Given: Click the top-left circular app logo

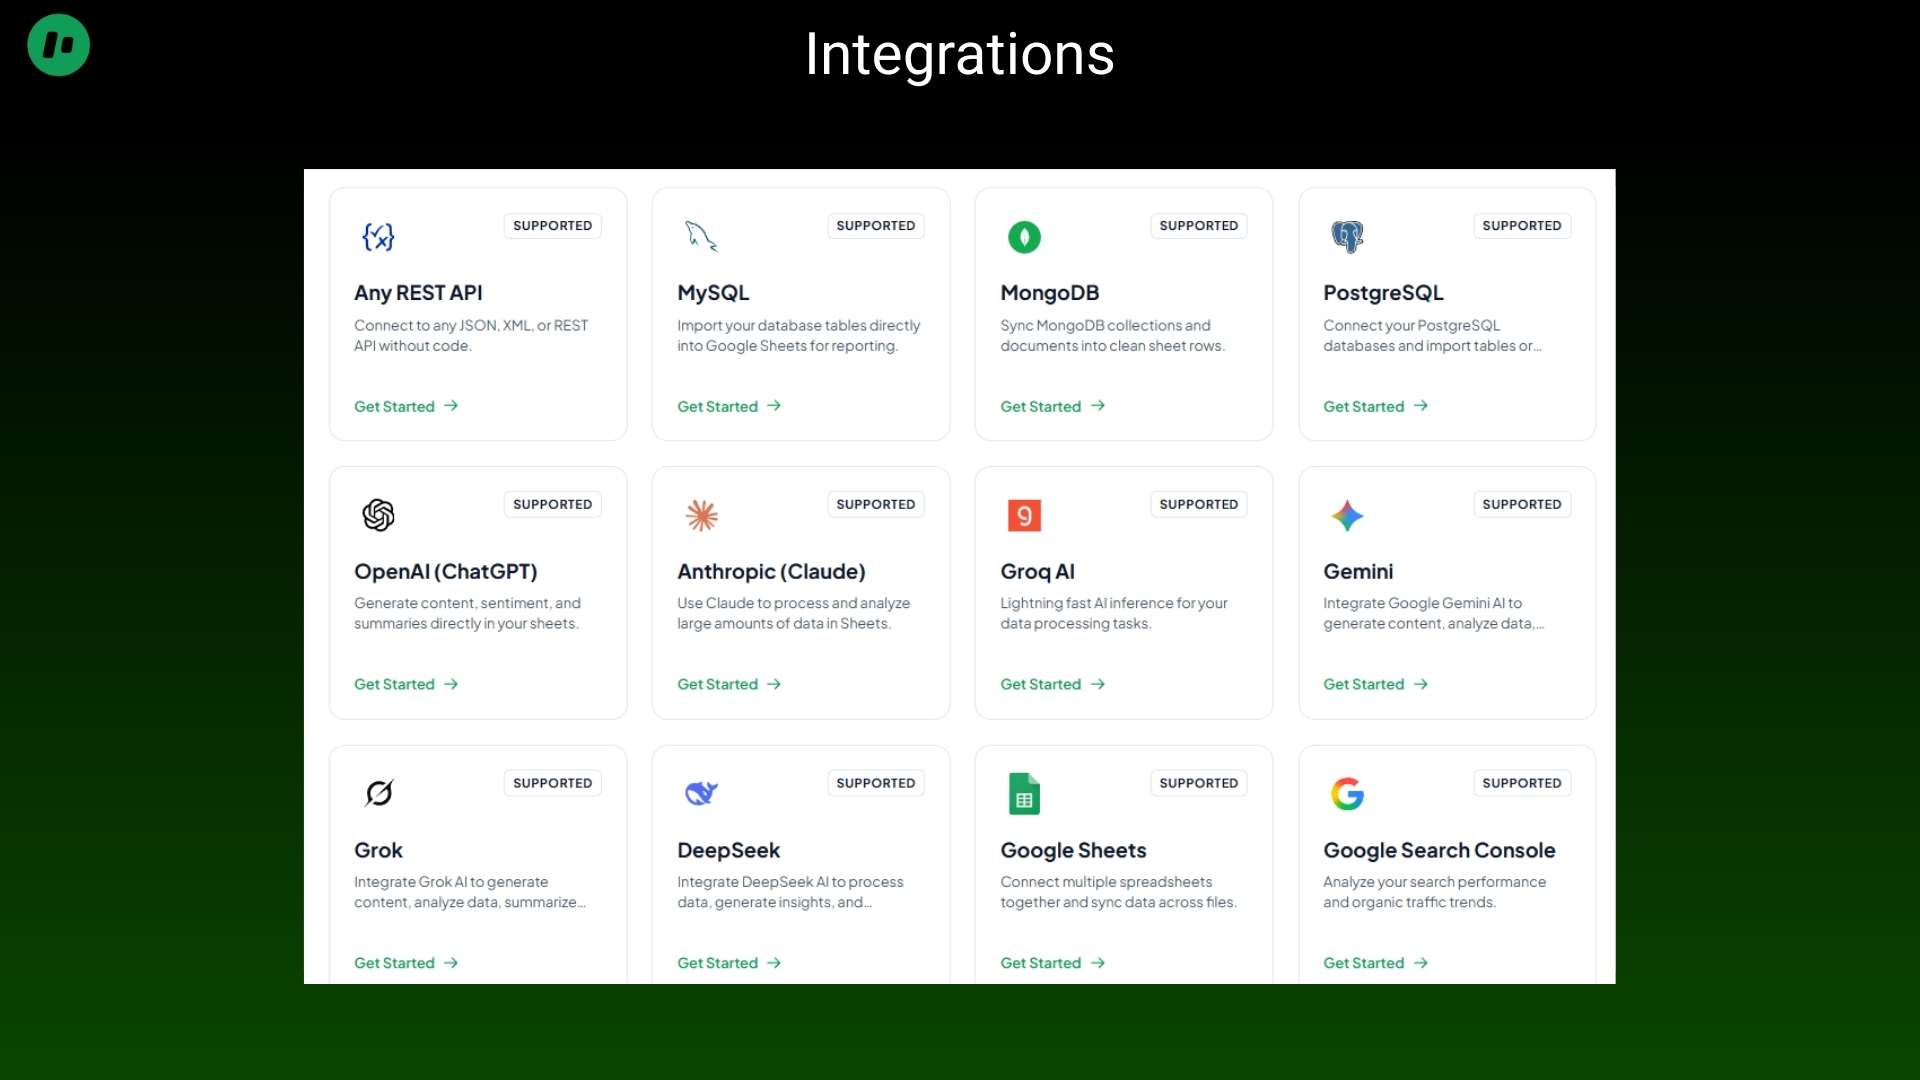Looking at the screenshot, I should pyautogui.click(x=57, y=45).
